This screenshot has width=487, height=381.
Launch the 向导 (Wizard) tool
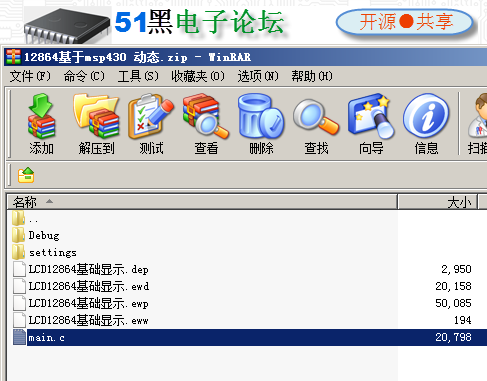(x=371, y=116)
